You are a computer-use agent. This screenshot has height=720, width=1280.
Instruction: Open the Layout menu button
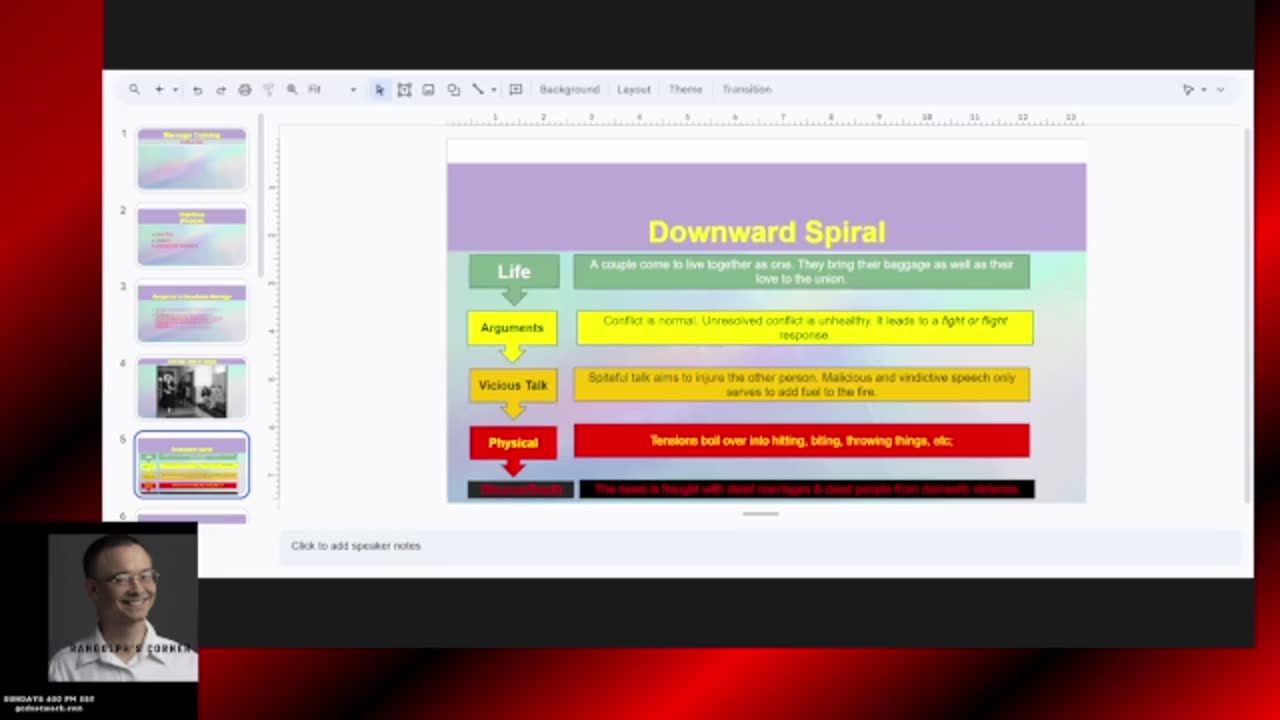click(x=634, y=89)
